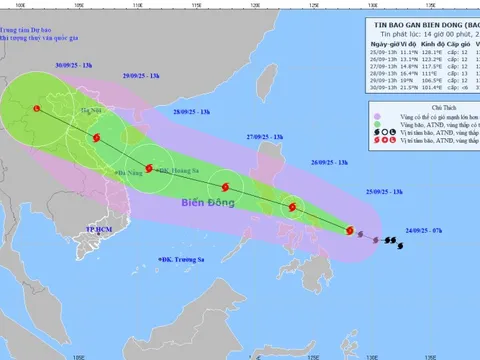Click the 'cấp: 13' wind level cell
The height and width of the screenshot is (360, 480).
(x=458, y=73)
